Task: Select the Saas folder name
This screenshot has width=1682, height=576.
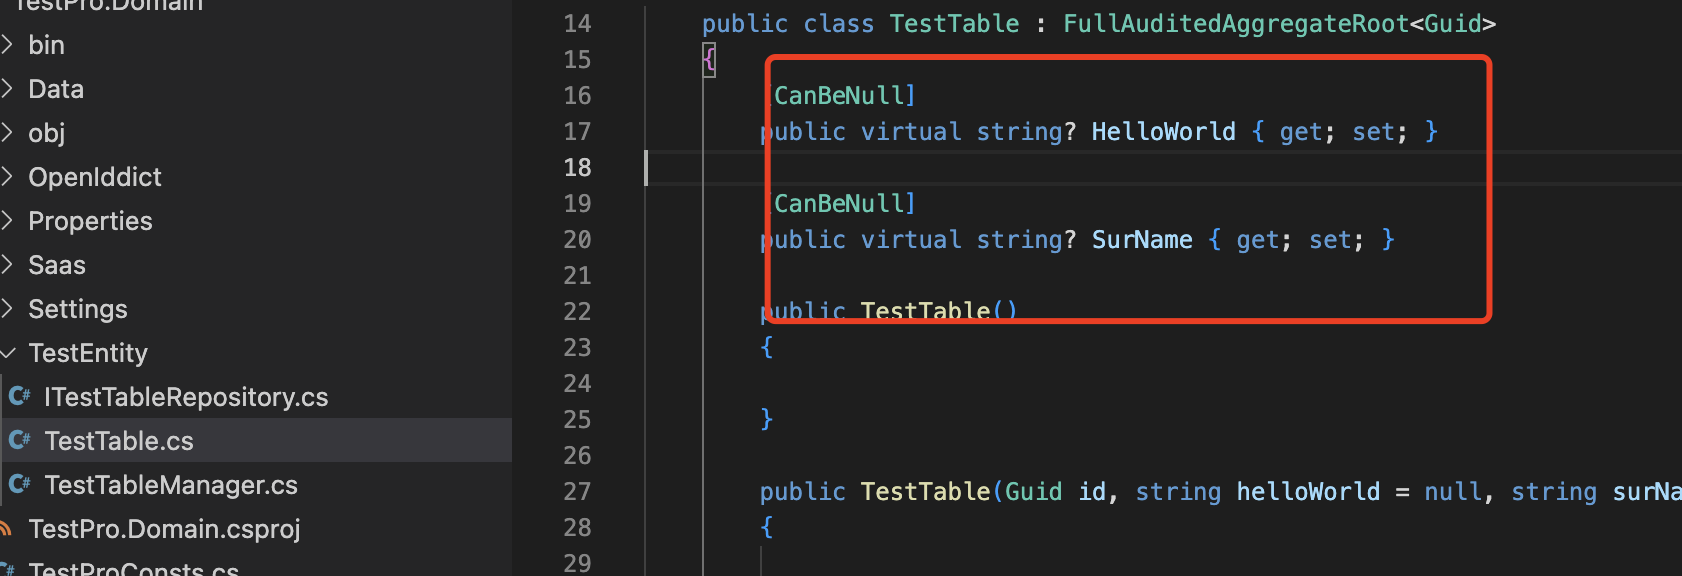Action: [x=57, y=265]
